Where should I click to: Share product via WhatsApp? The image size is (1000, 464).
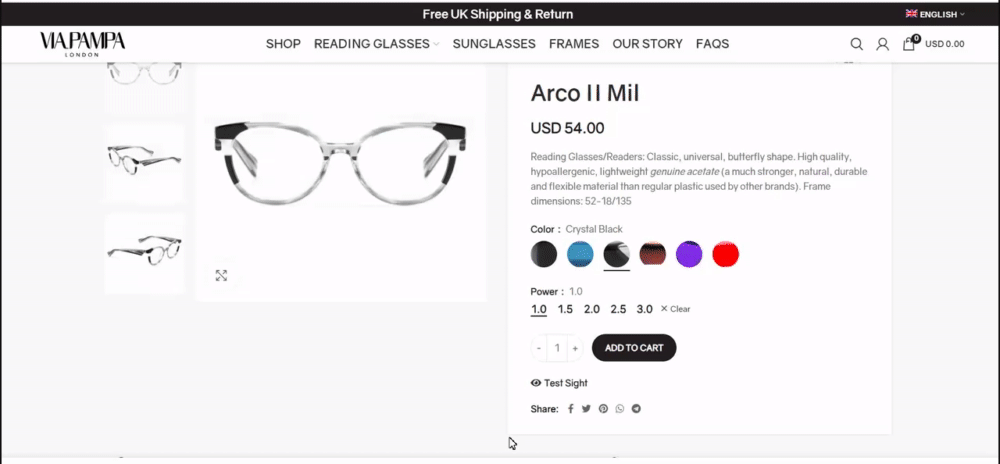(x=620, y=409)
